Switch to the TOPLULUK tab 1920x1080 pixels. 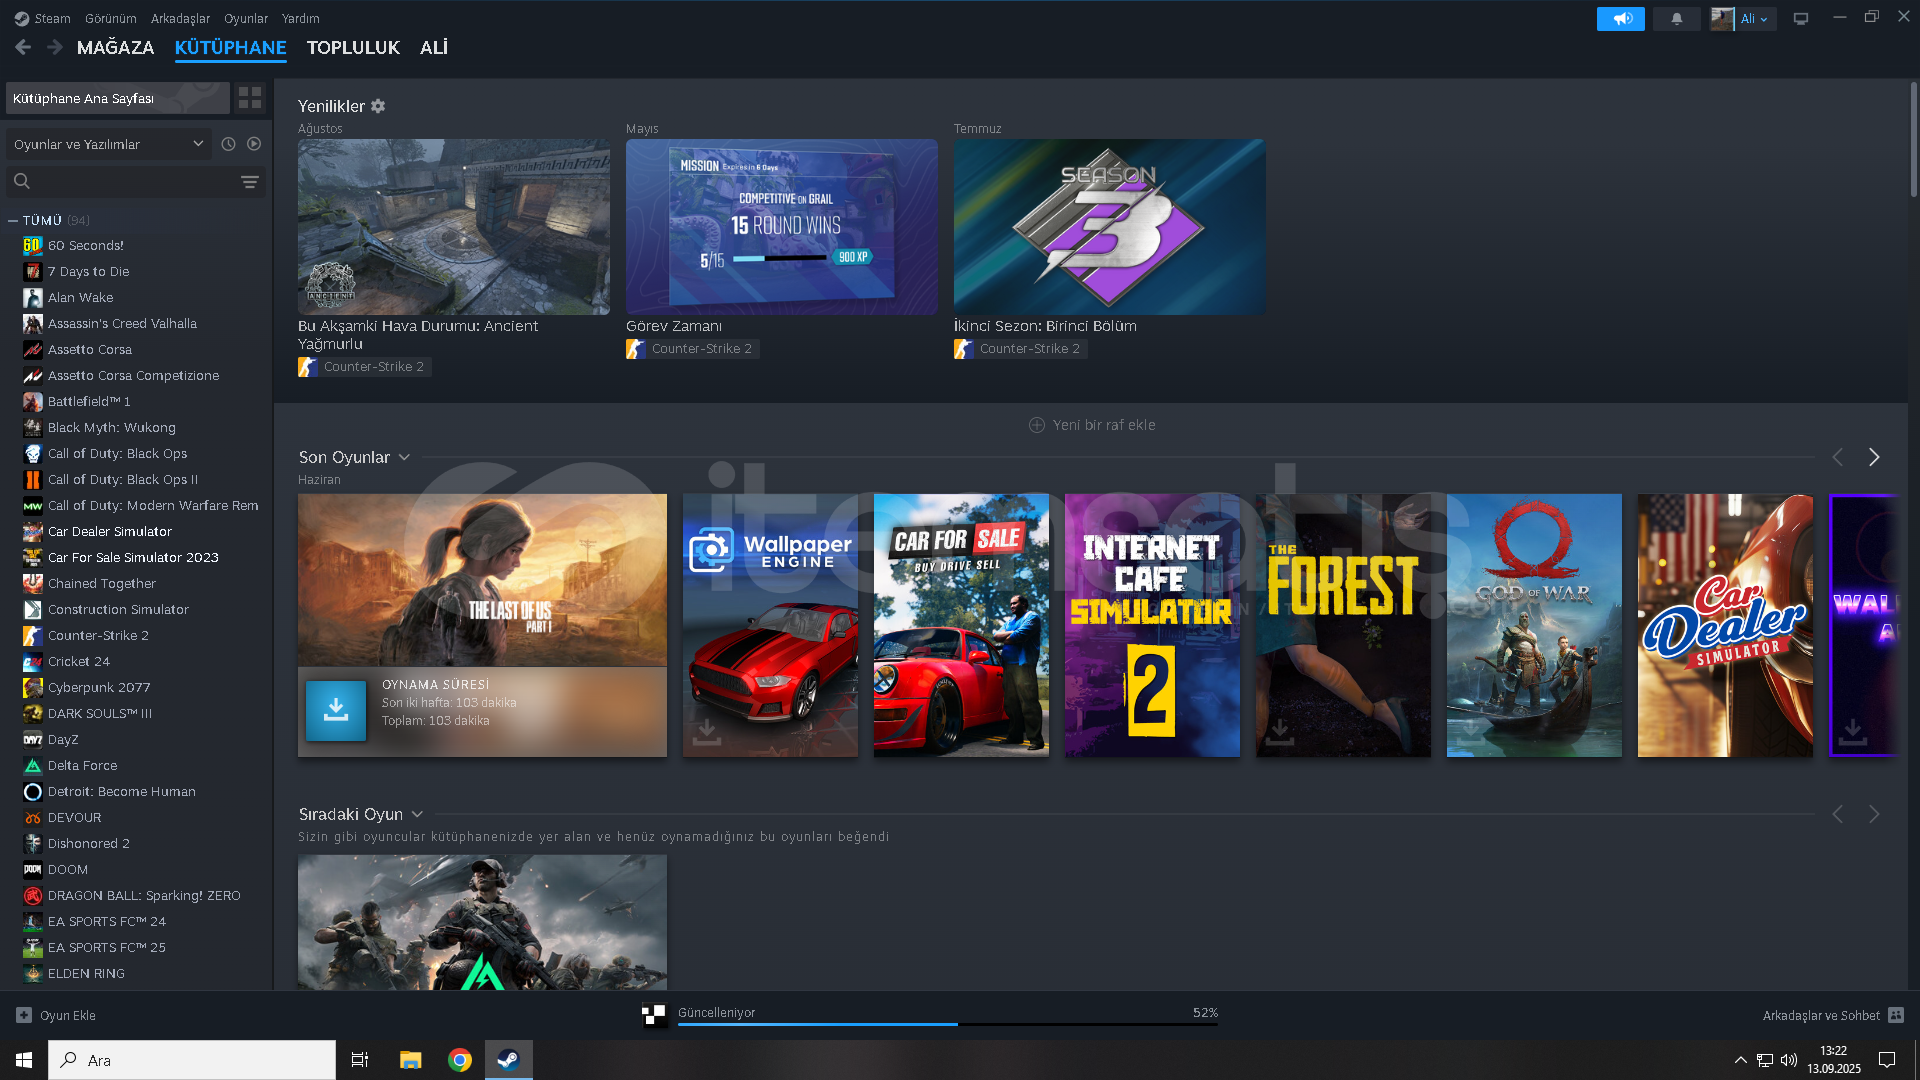[x=353, y=47]
